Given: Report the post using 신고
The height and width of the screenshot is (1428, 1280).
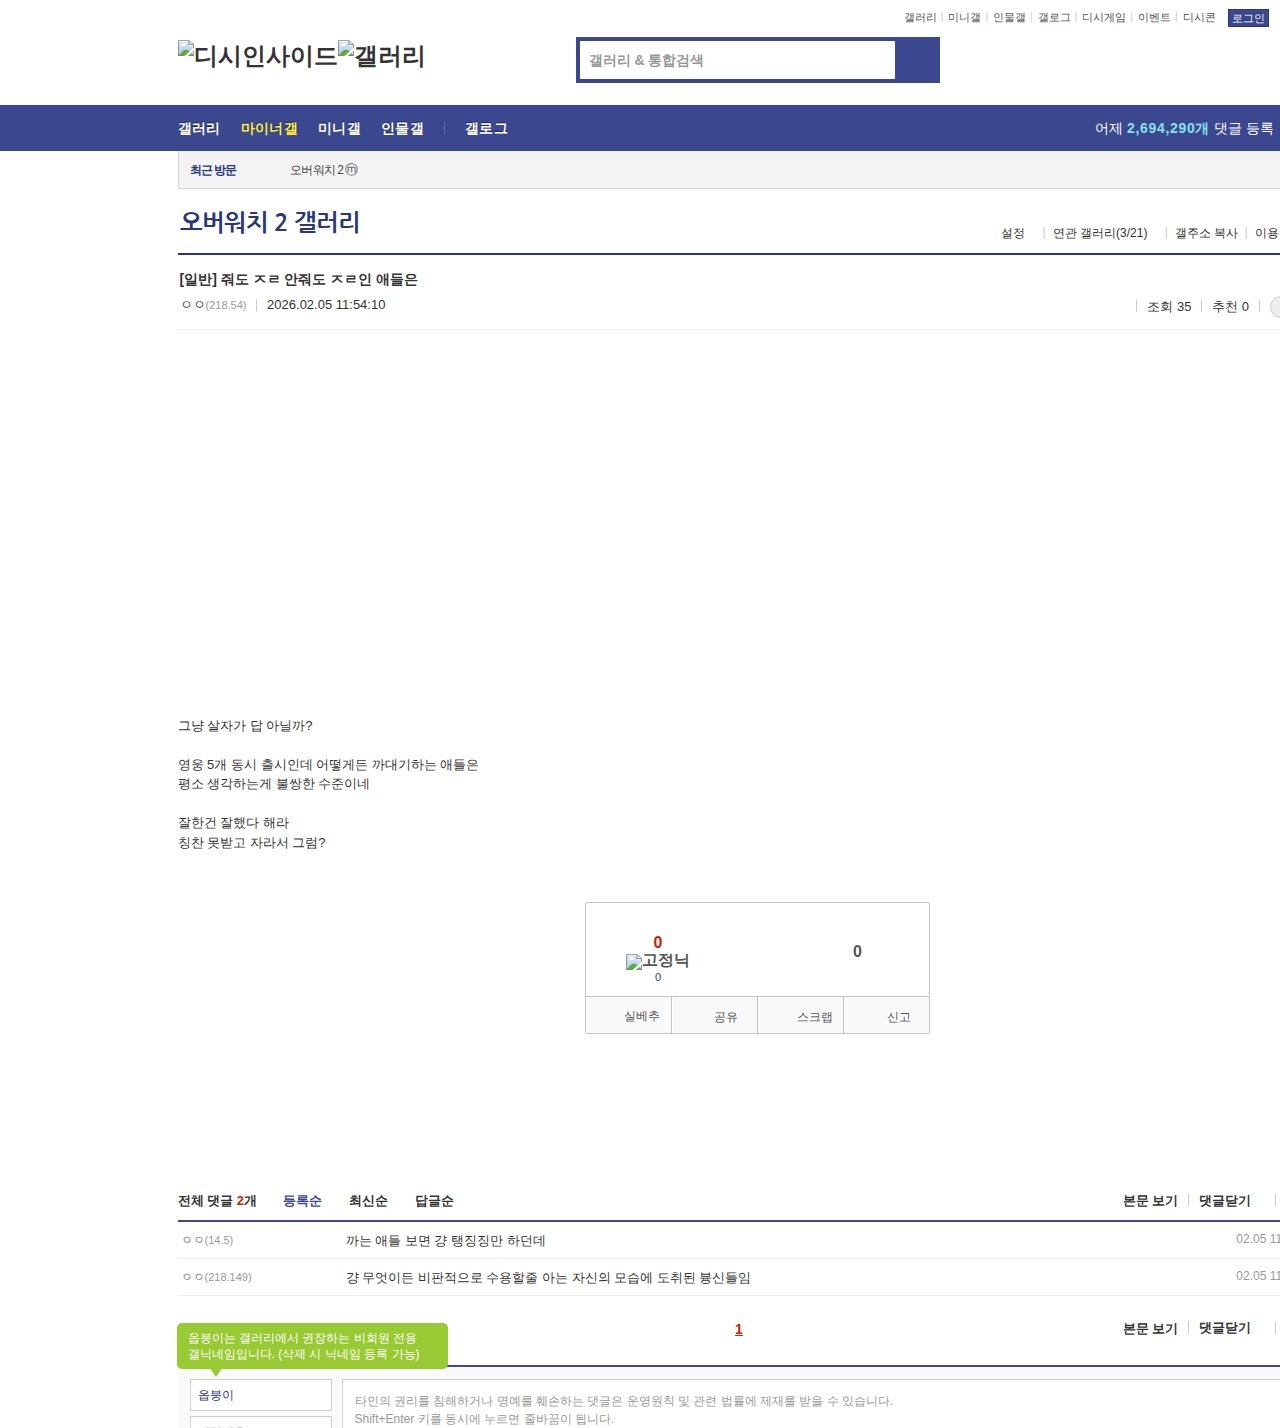Looking at the screenshot, I should tap(898, 1017).
